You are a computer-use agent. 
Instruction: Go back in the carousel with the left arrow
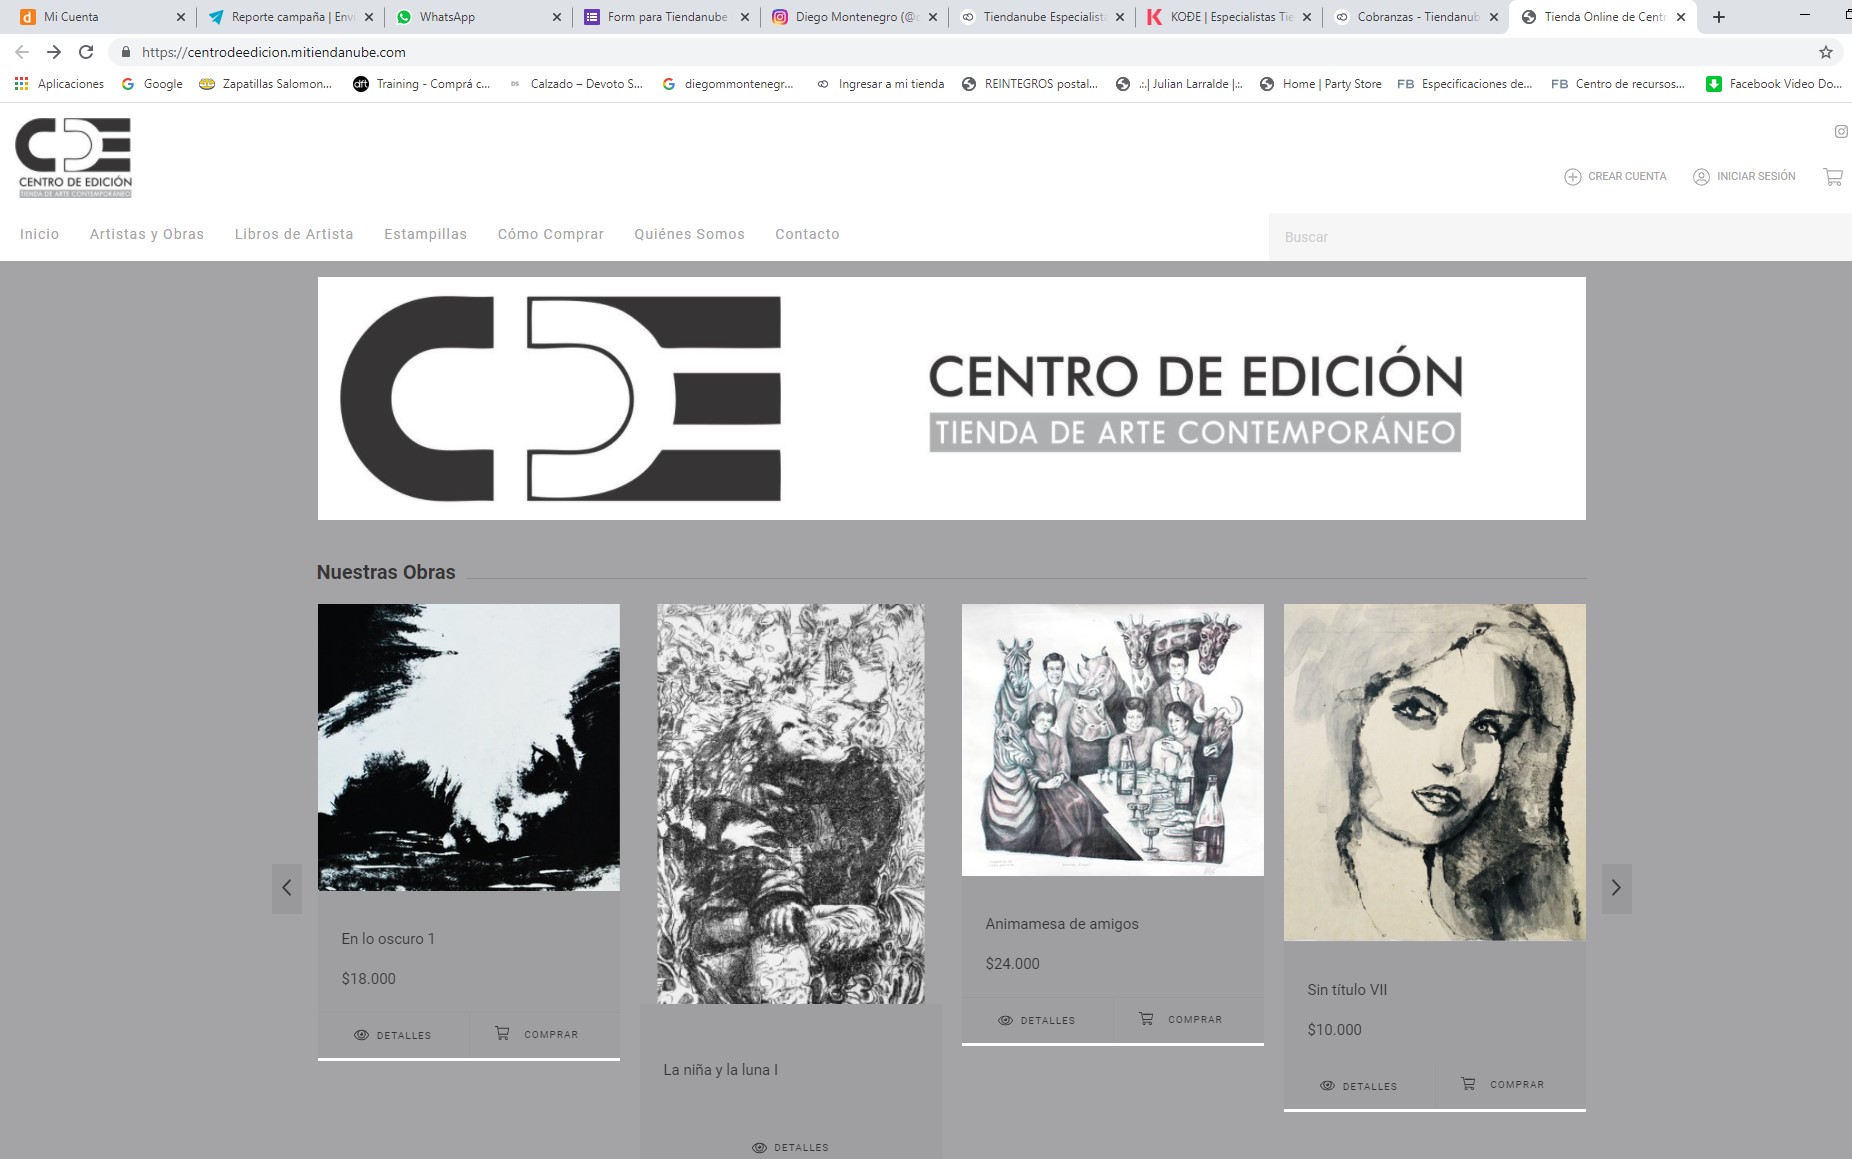tap(287, 887)
